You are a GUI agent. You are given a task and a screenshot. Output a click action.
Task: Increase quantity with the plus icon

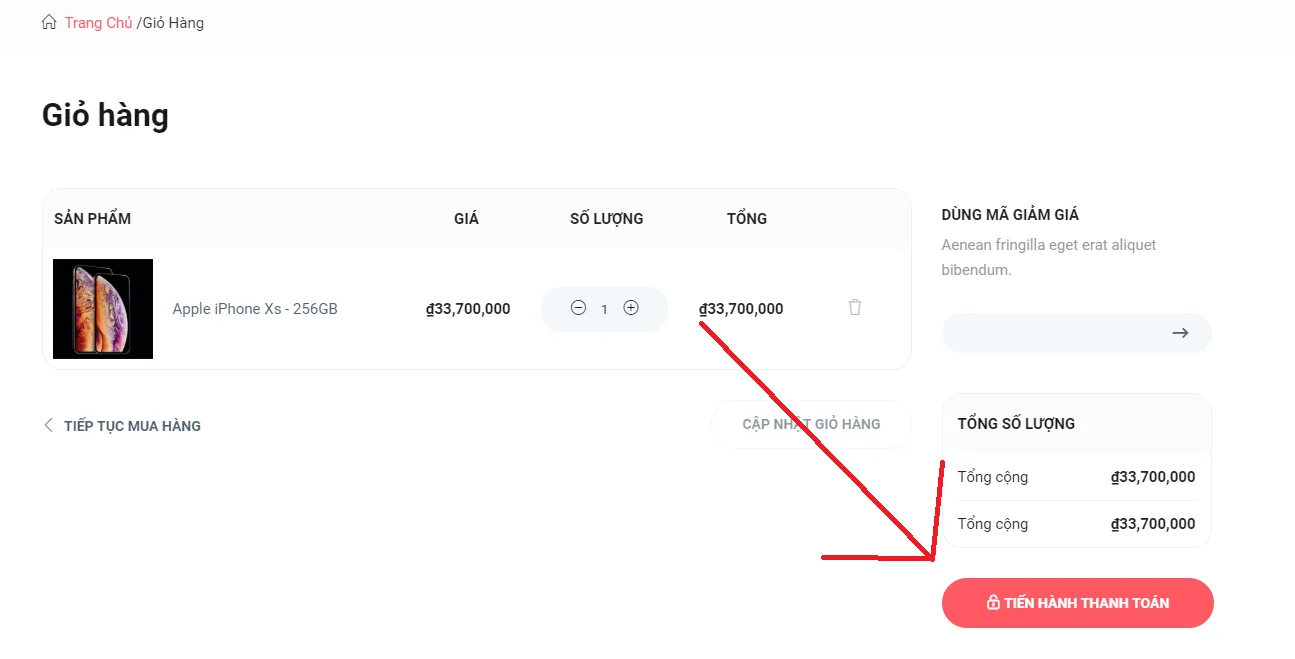coord(631,308)
